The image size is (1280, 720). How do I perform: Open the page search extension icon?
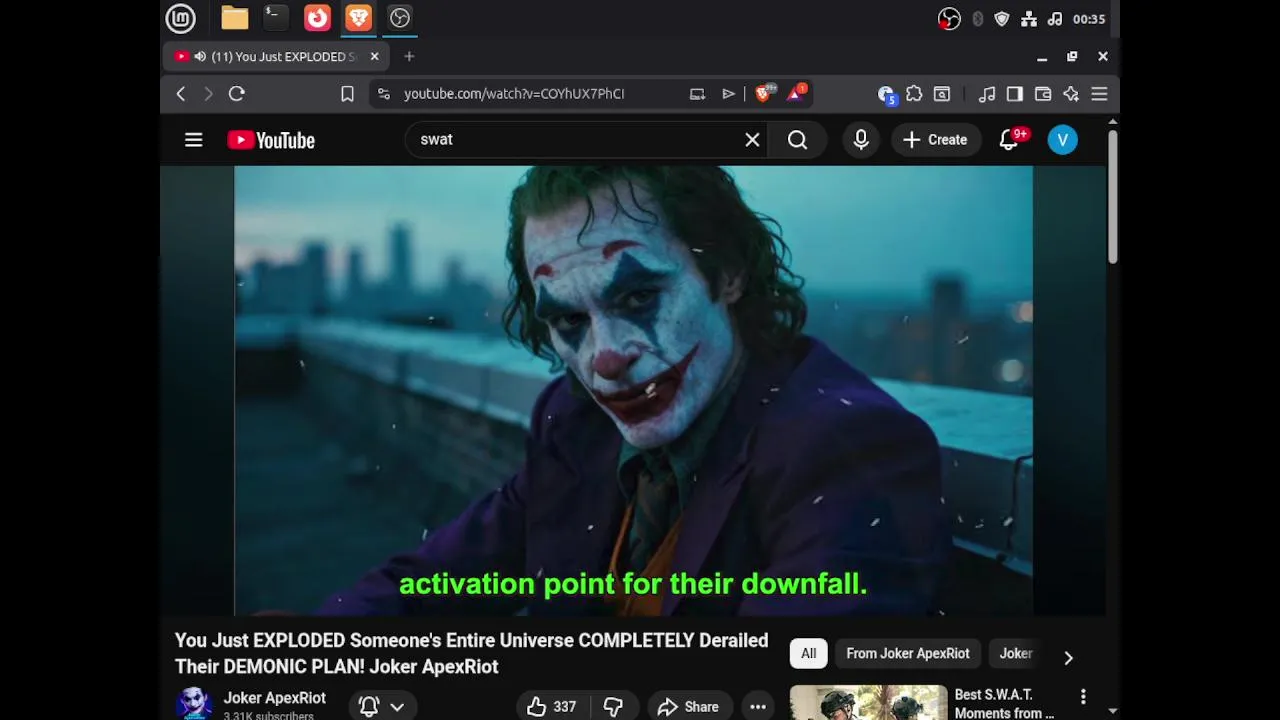(942, 94)
